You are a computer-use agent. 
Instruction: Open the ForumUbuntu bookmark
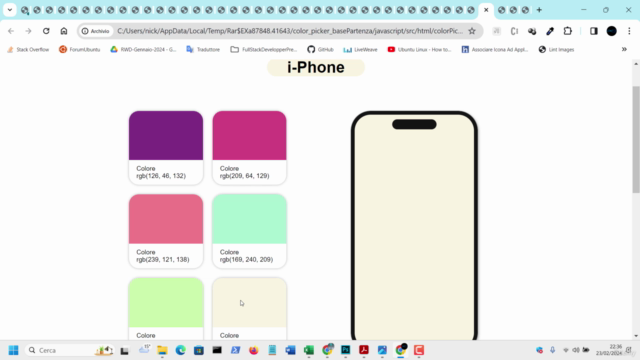click(x=80, y=49)
